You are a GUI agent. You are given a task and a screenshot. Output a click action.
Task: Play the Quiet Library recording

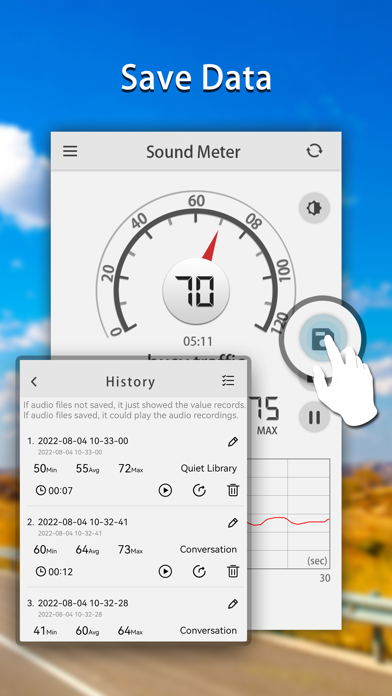click(x=165, y=490)
